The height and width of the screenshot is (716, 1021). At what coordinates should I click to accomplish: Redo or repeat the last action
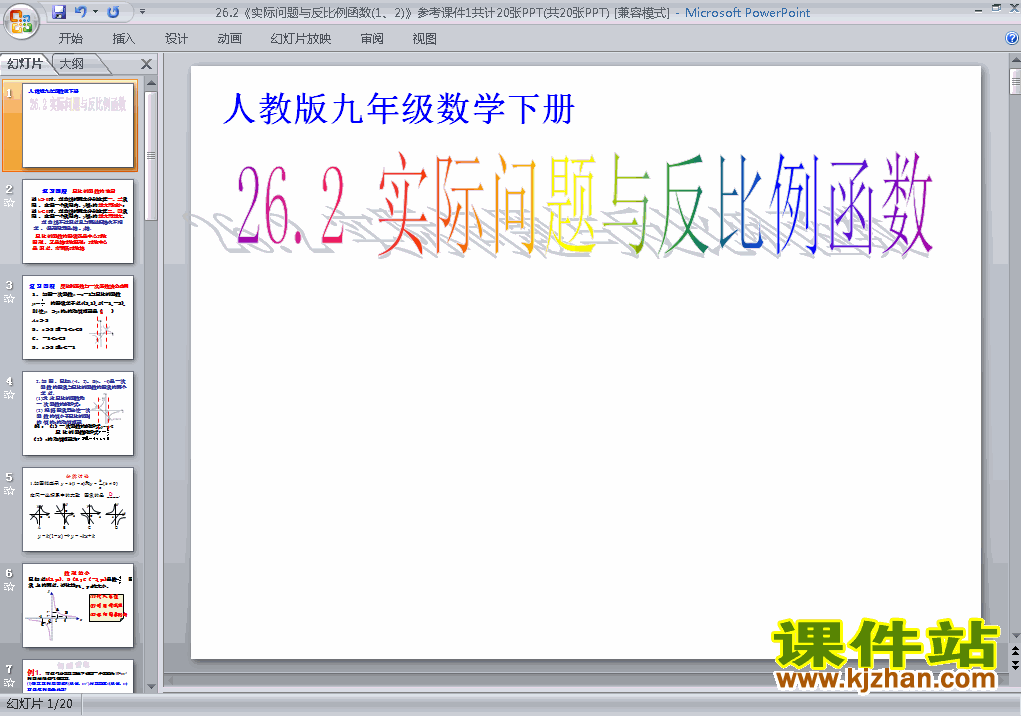[113, 12]
